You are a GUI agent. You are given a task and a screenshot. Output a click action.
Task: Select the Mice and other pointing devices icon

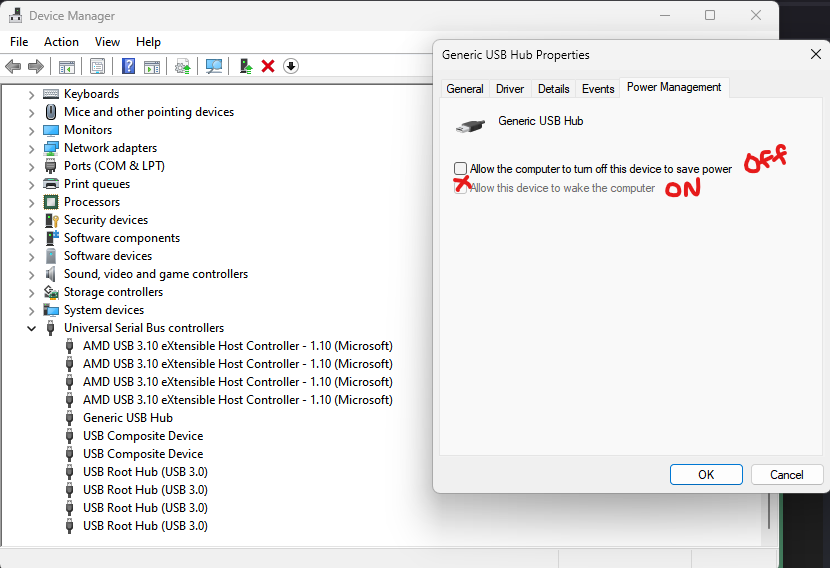51,112
